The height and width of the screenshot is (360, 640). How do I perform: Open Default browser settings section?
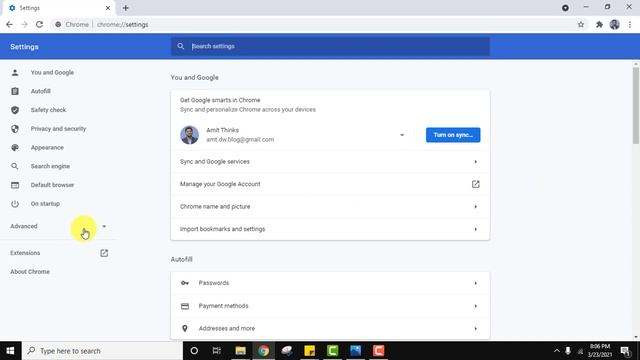[52, 185]
